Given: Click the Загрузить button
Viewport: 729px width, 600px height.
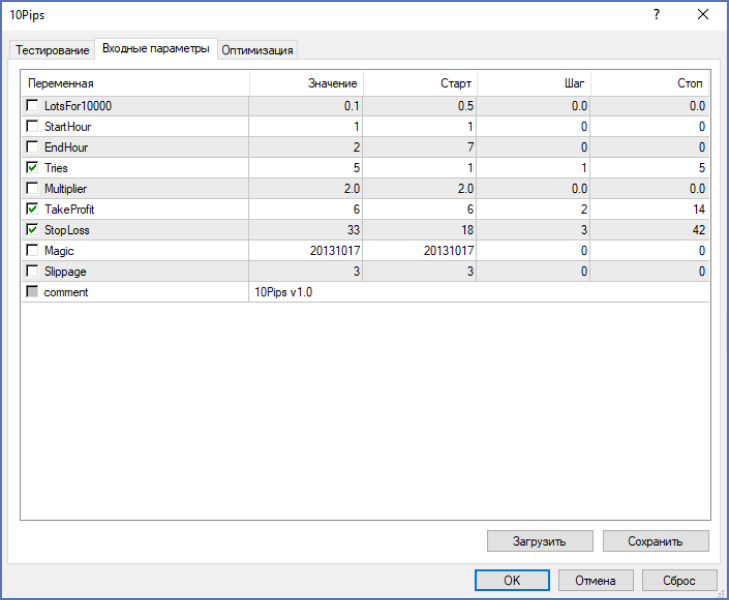Looking at the screenshot, I should [x=540, y=541].
